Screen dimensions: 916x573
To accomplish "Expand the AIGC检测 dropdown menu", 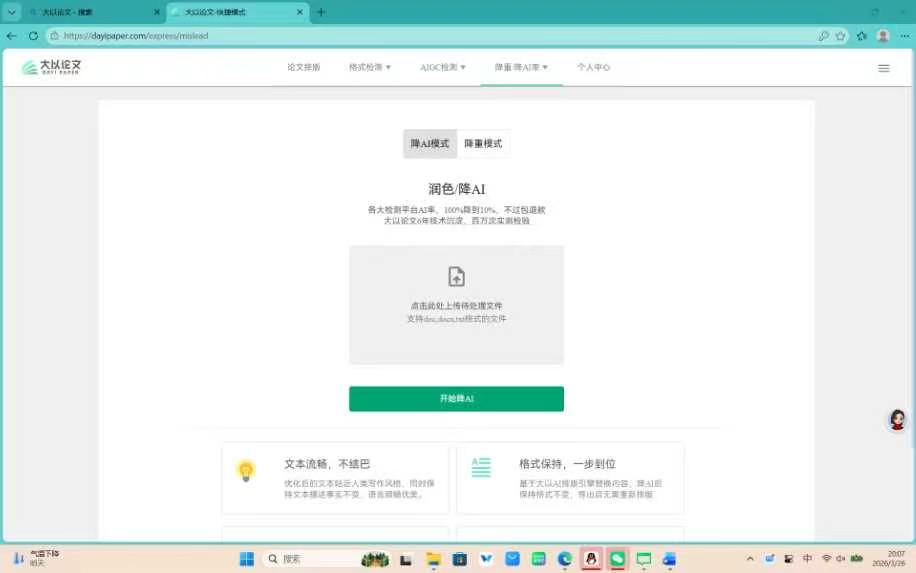I will [x=443, y=68].
